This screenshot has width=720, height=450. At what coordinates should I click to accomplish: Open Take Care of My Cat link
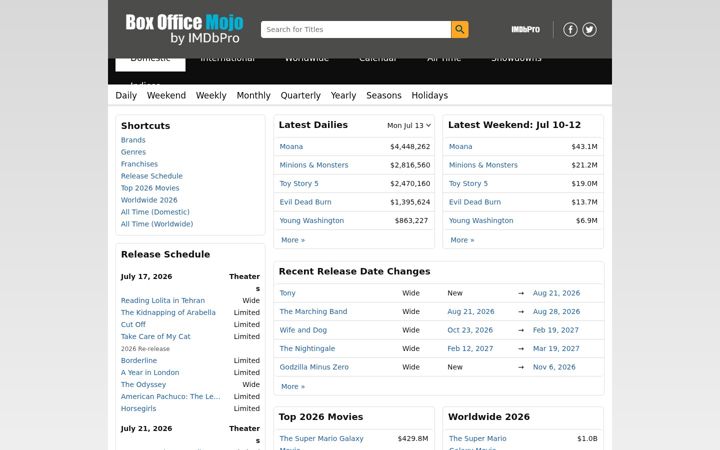tap(155, 336)
